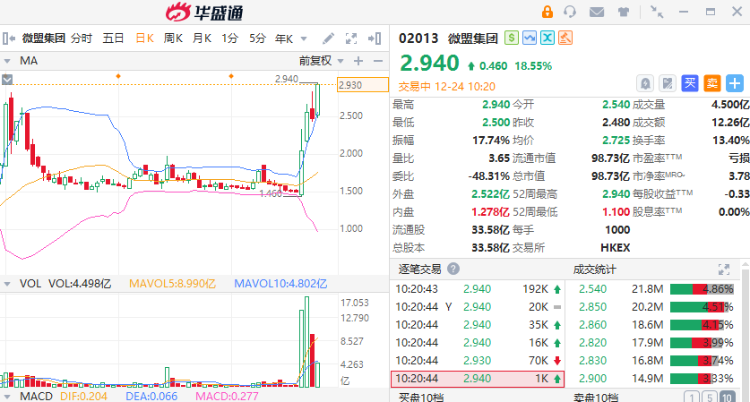Zoom out the K-line chart with the minus

[378, 61]
